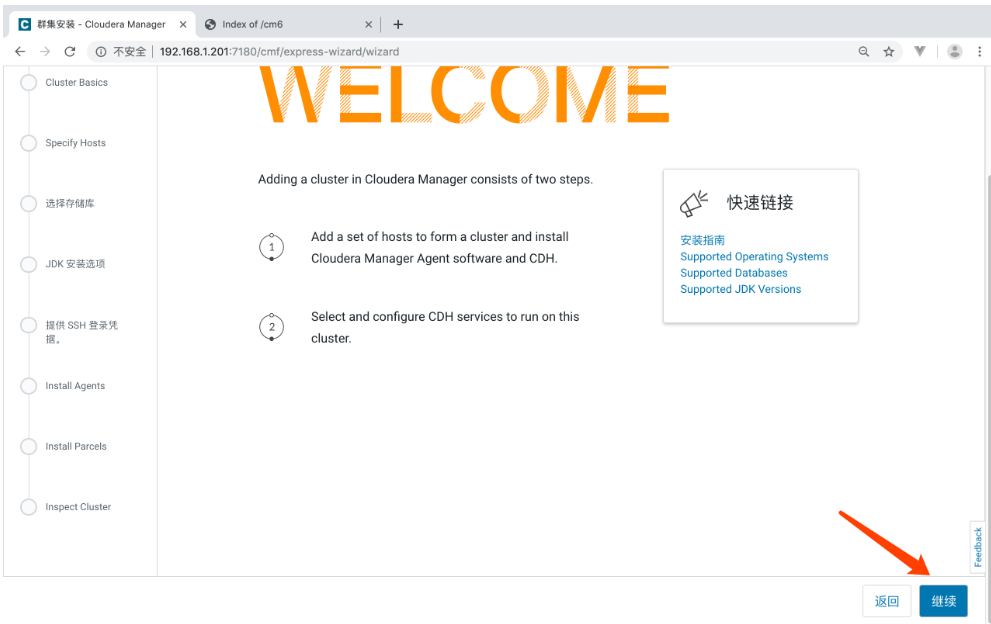This screenshot has width=991, height=624.
Task: Bookmark this page with the star icon
Action: (x=889, y=52)
